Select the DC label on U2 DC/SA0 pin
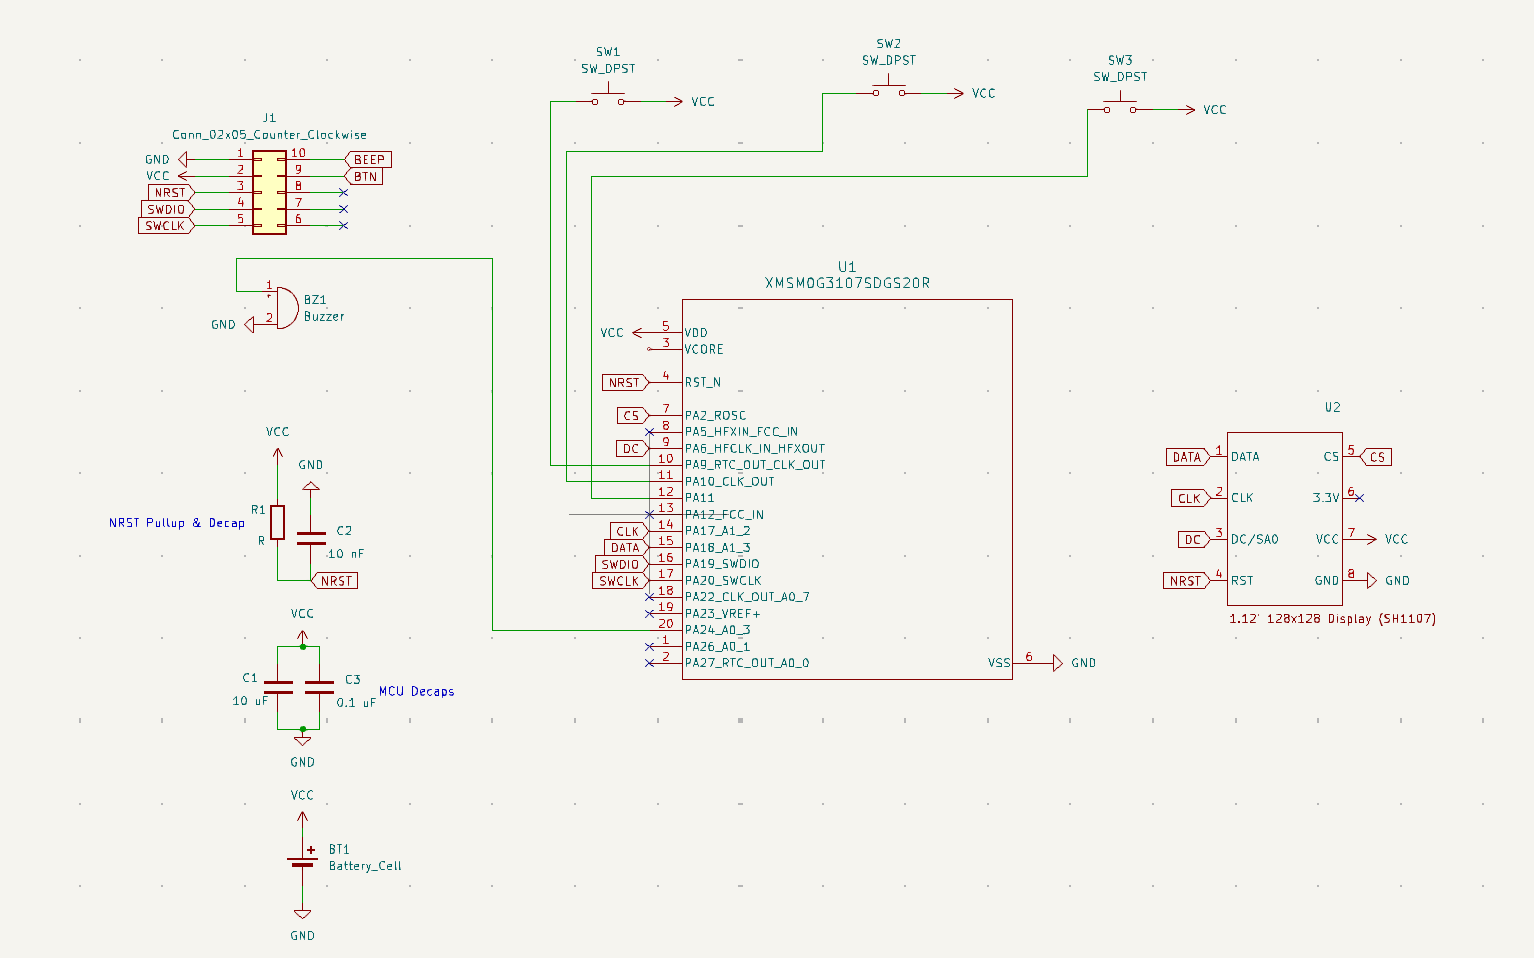The height and width of the screenshot is (958, 1534). pyautogui.click(x=1195, y=539)
